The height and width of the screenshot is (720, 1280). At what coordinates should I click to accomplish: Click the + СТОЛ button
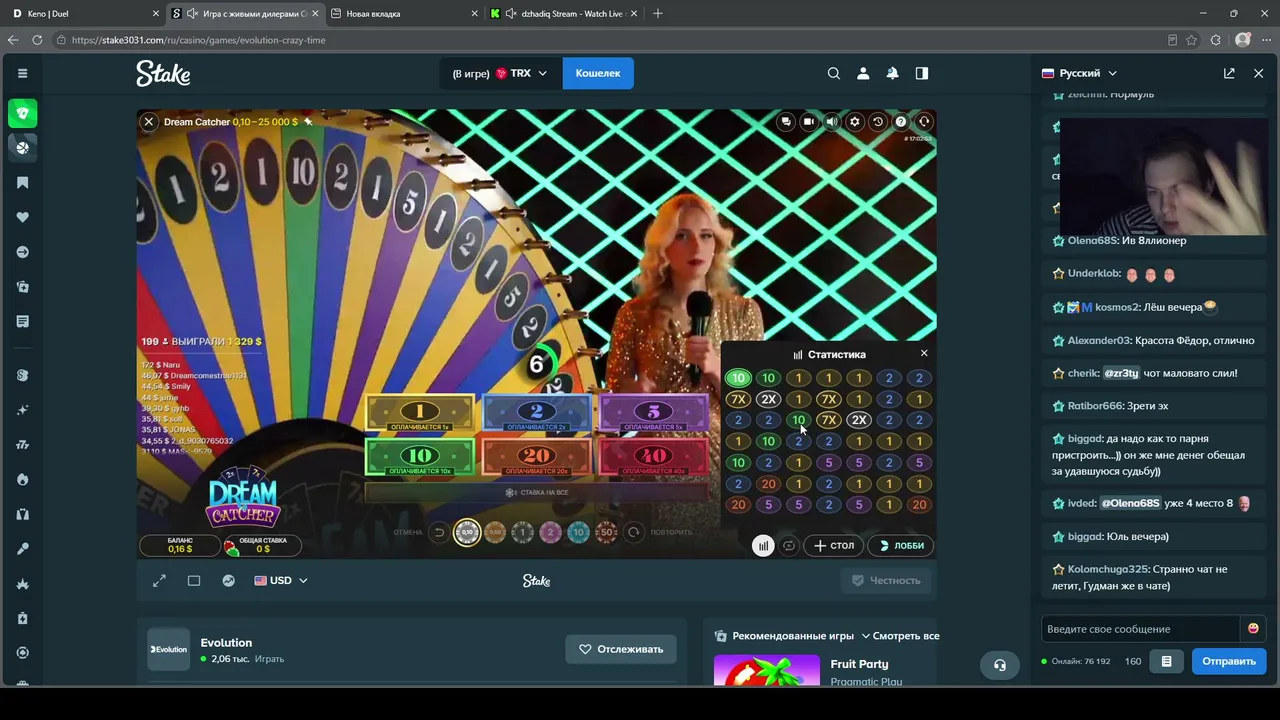point(834,546)
